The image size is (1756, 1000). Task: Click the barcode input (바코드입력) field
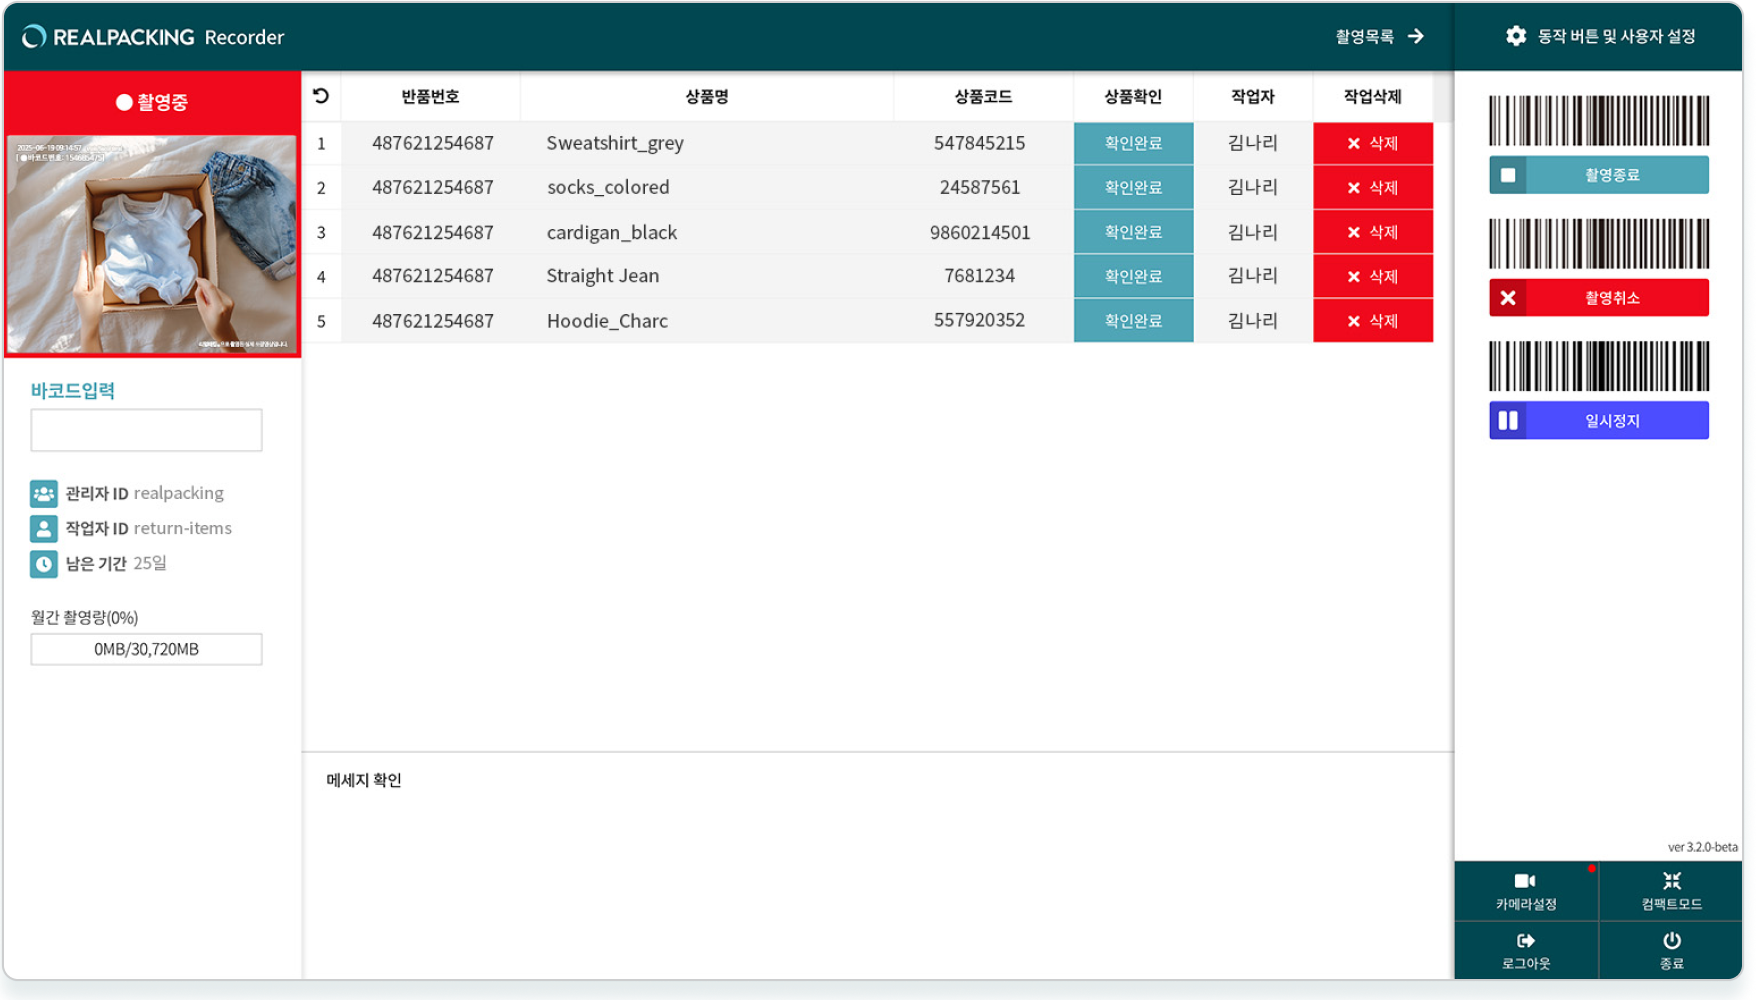point(146,430)
